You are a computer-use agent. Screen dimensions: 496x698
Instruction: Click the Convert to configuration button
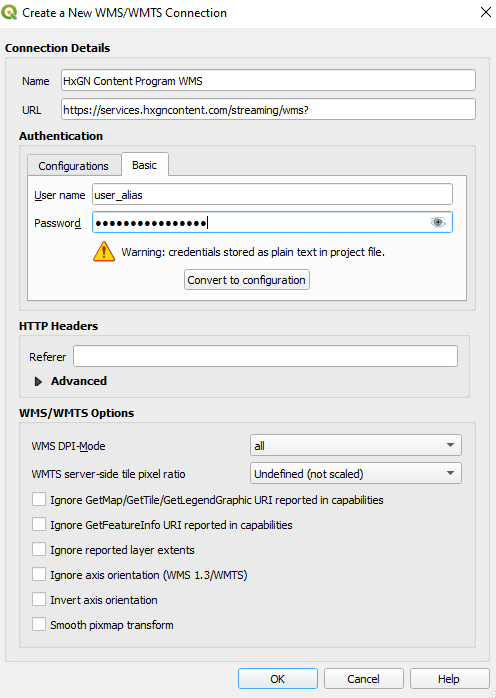247,280
